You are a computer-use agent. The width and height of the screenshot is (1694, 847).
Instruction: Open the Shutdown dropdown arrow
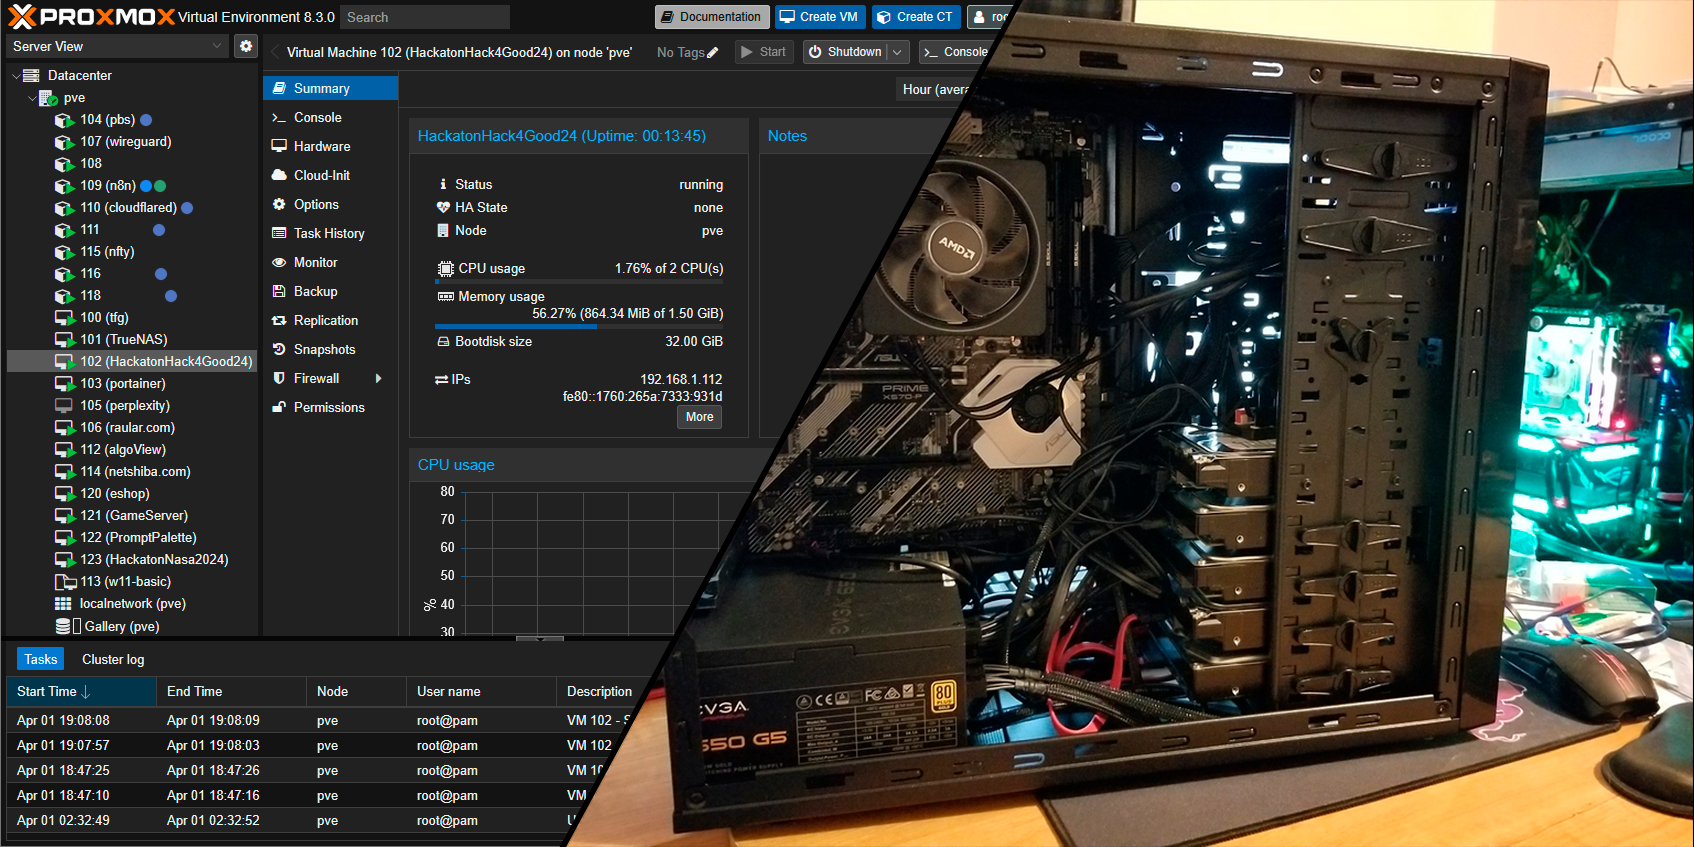pos(897,52)
